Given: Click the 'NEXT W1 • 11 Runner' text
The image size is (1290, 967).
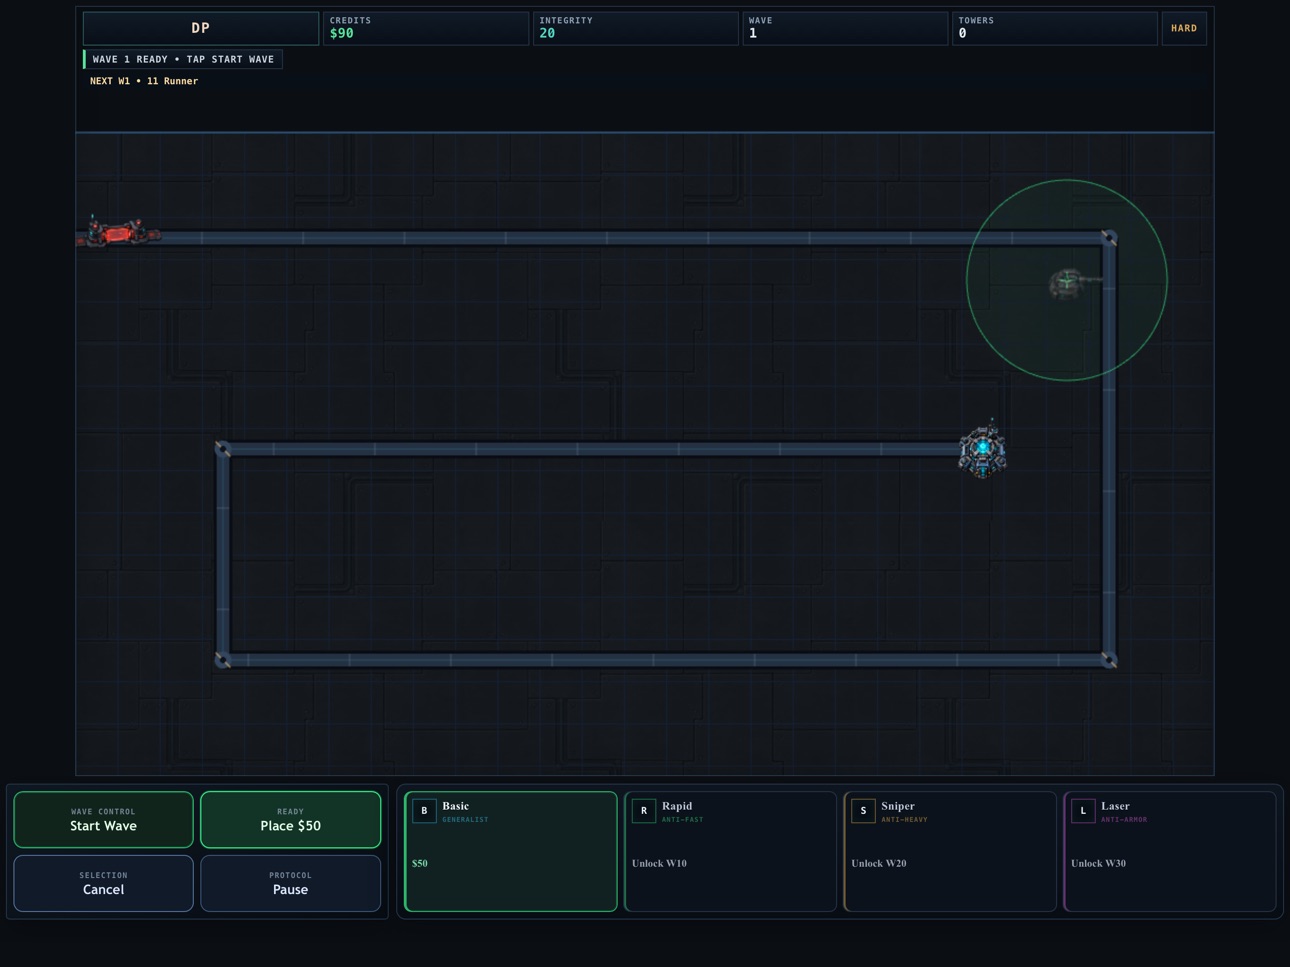Looking at the screenshot, I should (144, 81).
